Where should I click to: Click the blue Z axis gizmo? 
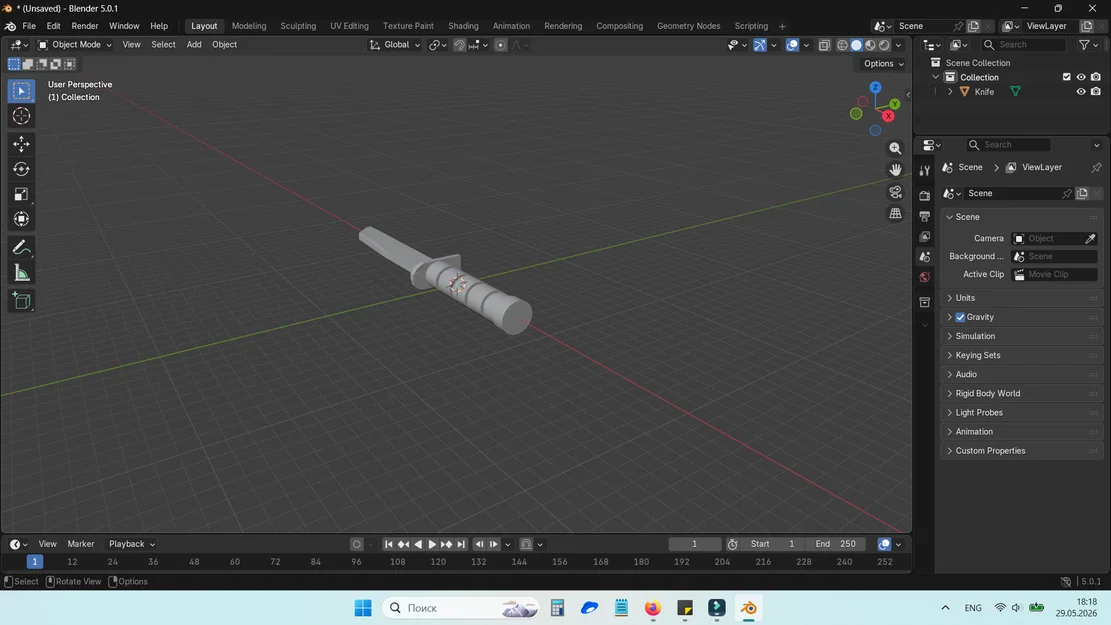click(x=876, y=87)
